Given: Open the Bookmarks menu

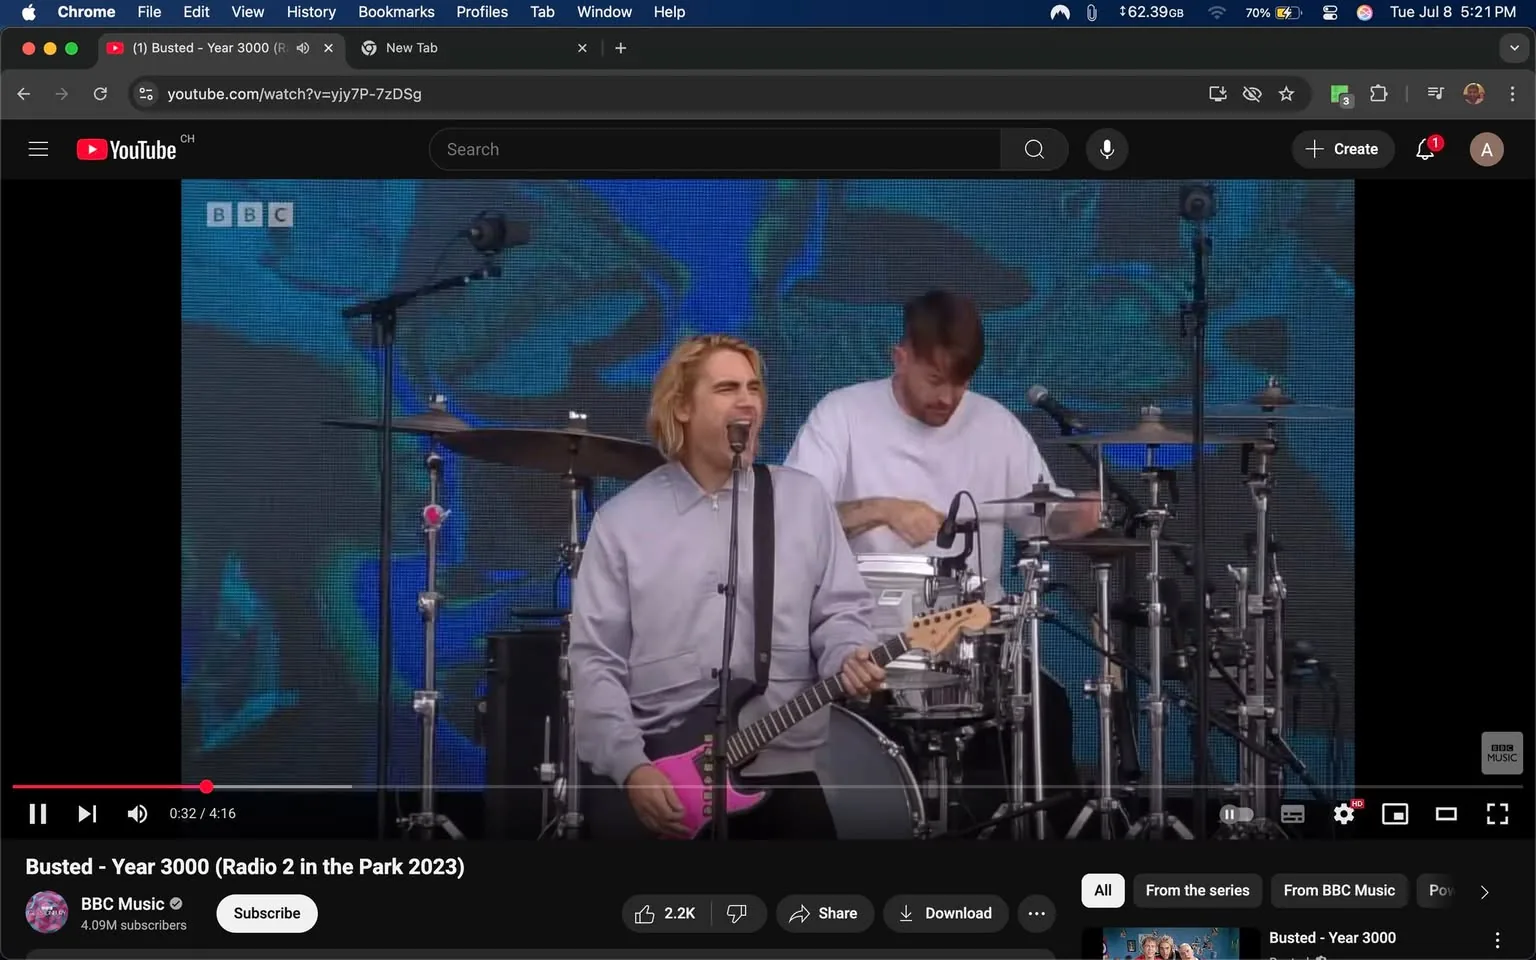Looking at the screenshot, I should click(x=395, y=12).
